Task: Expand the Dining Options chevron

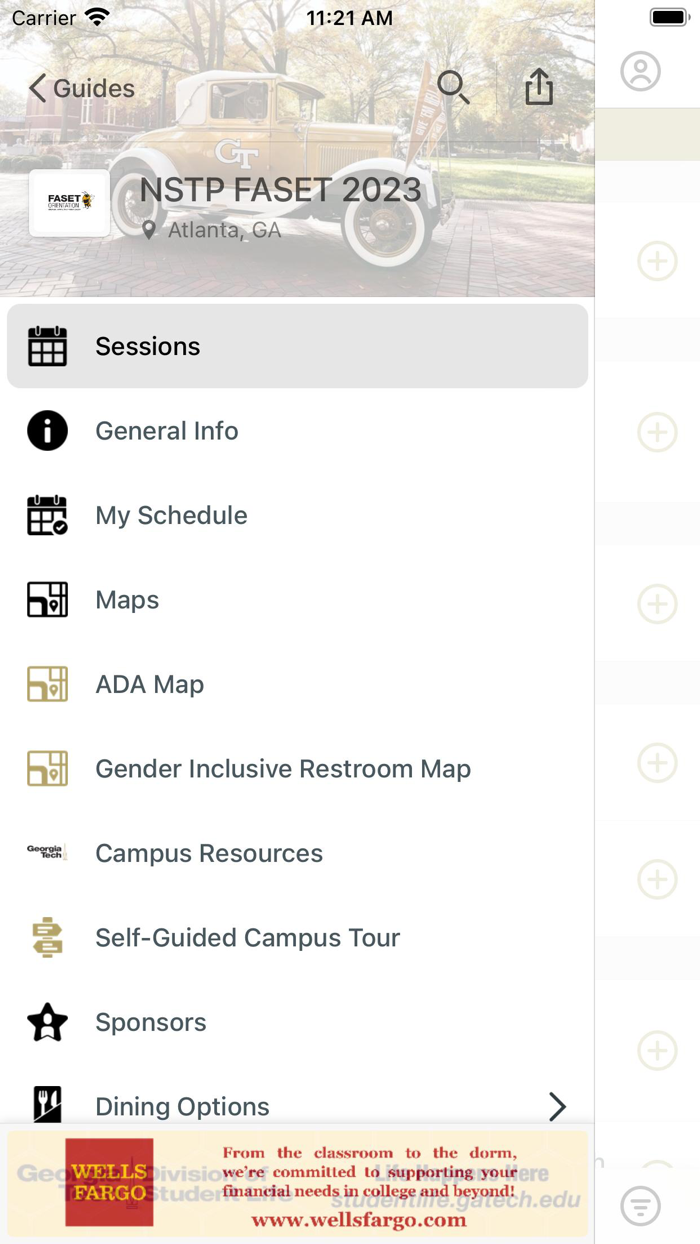Action: click(557, 1106)
